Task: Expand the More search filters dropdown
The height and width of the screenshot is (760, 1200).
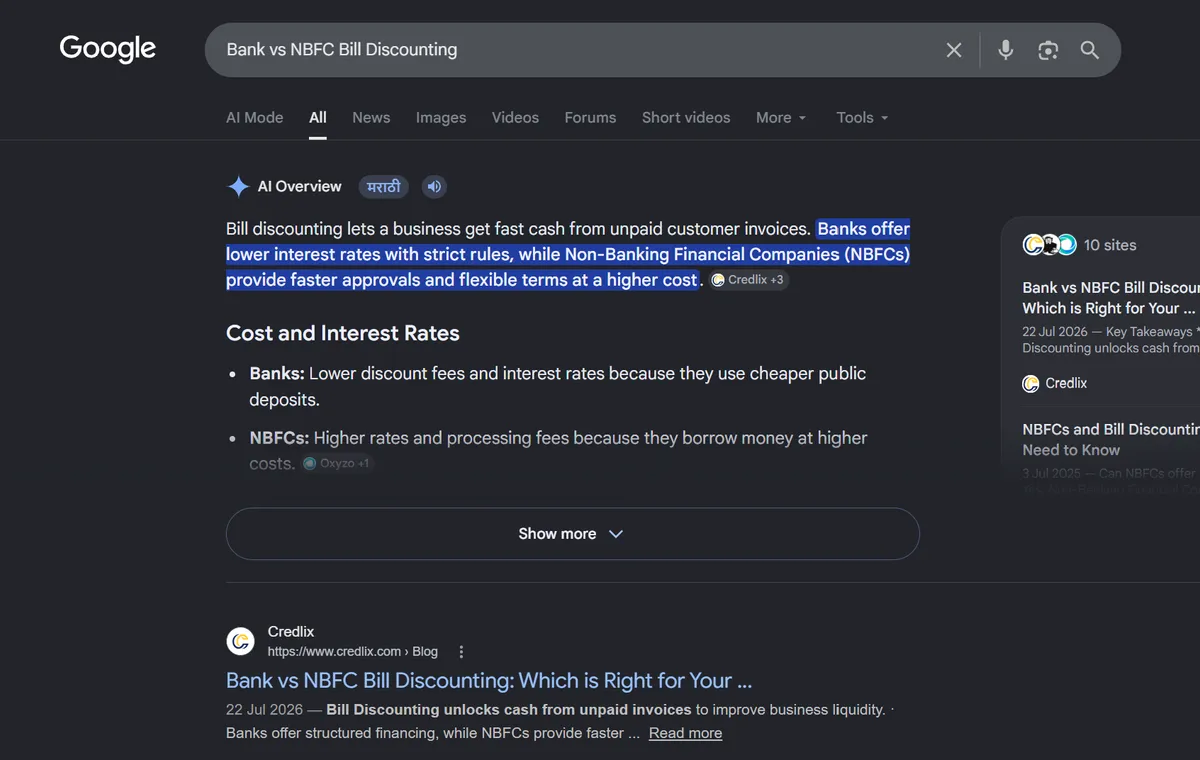Action: 781,117
